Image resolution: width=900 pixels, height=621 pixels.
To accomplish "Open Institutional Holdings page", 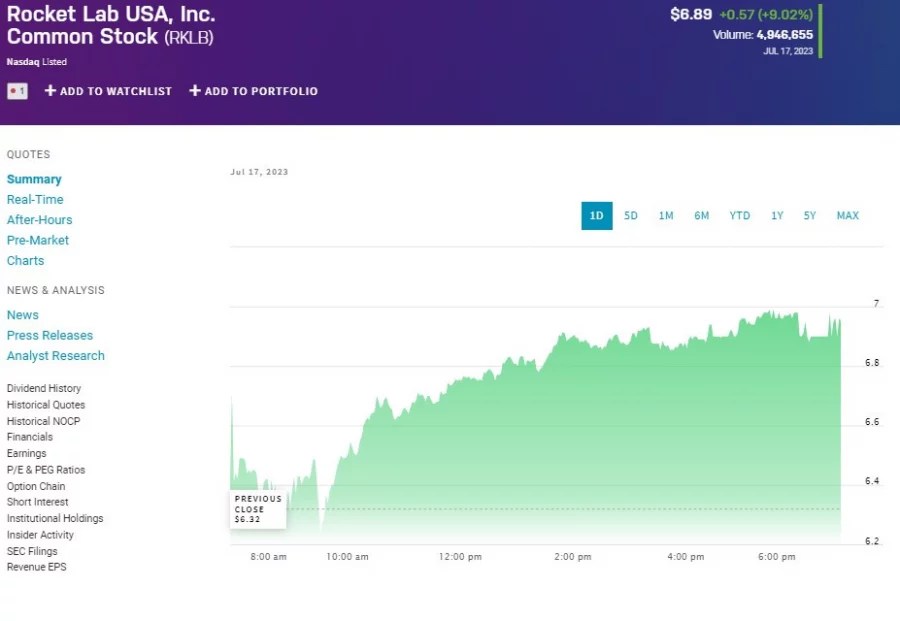I will click(55, 518).
